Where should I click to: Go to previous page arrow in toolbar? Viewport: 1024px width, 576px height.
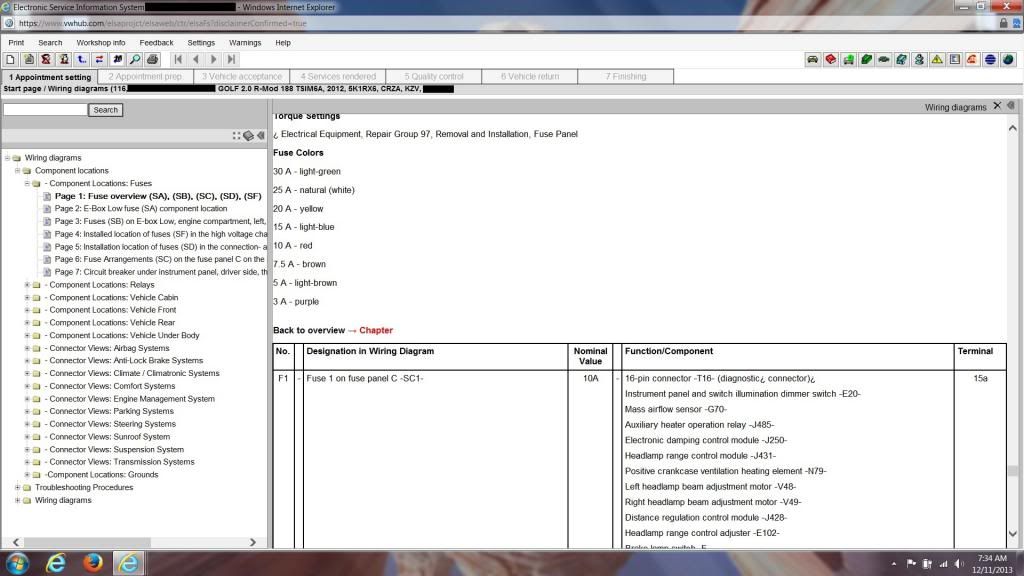click(x=195, y=59)
